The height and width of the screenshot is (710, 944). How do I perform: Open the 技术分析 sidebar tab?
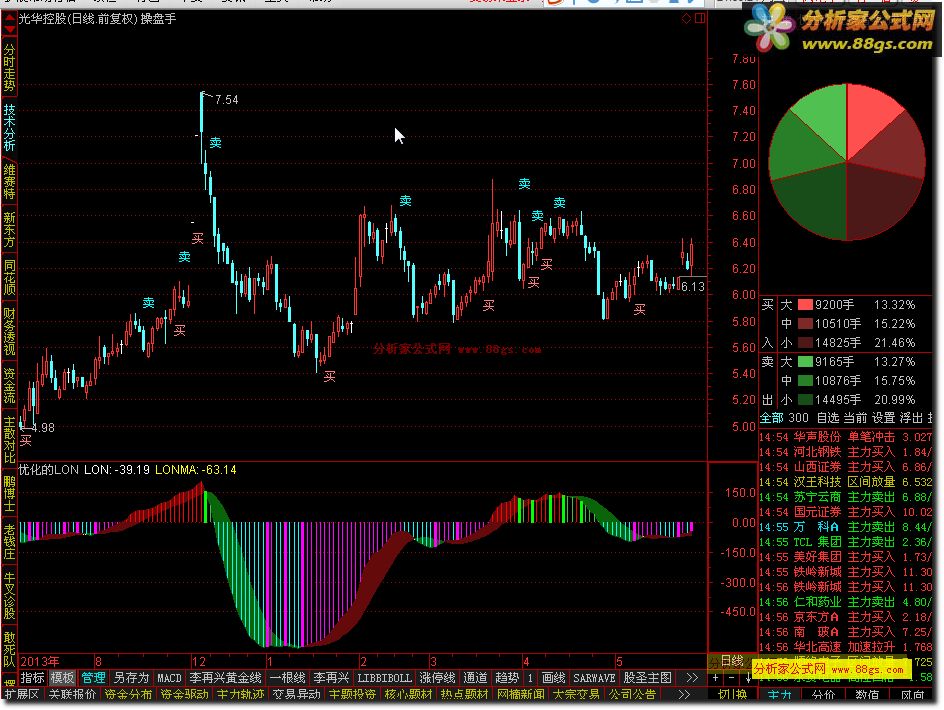click(9, 127)
